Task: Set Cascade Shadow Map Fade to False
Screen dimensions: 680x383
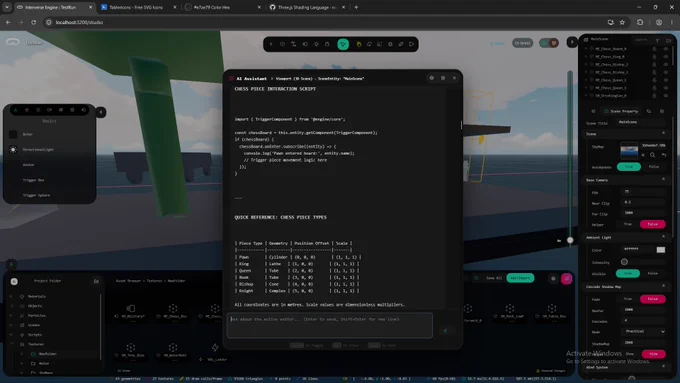Action: pyautogui.click(x=653, y=299)
